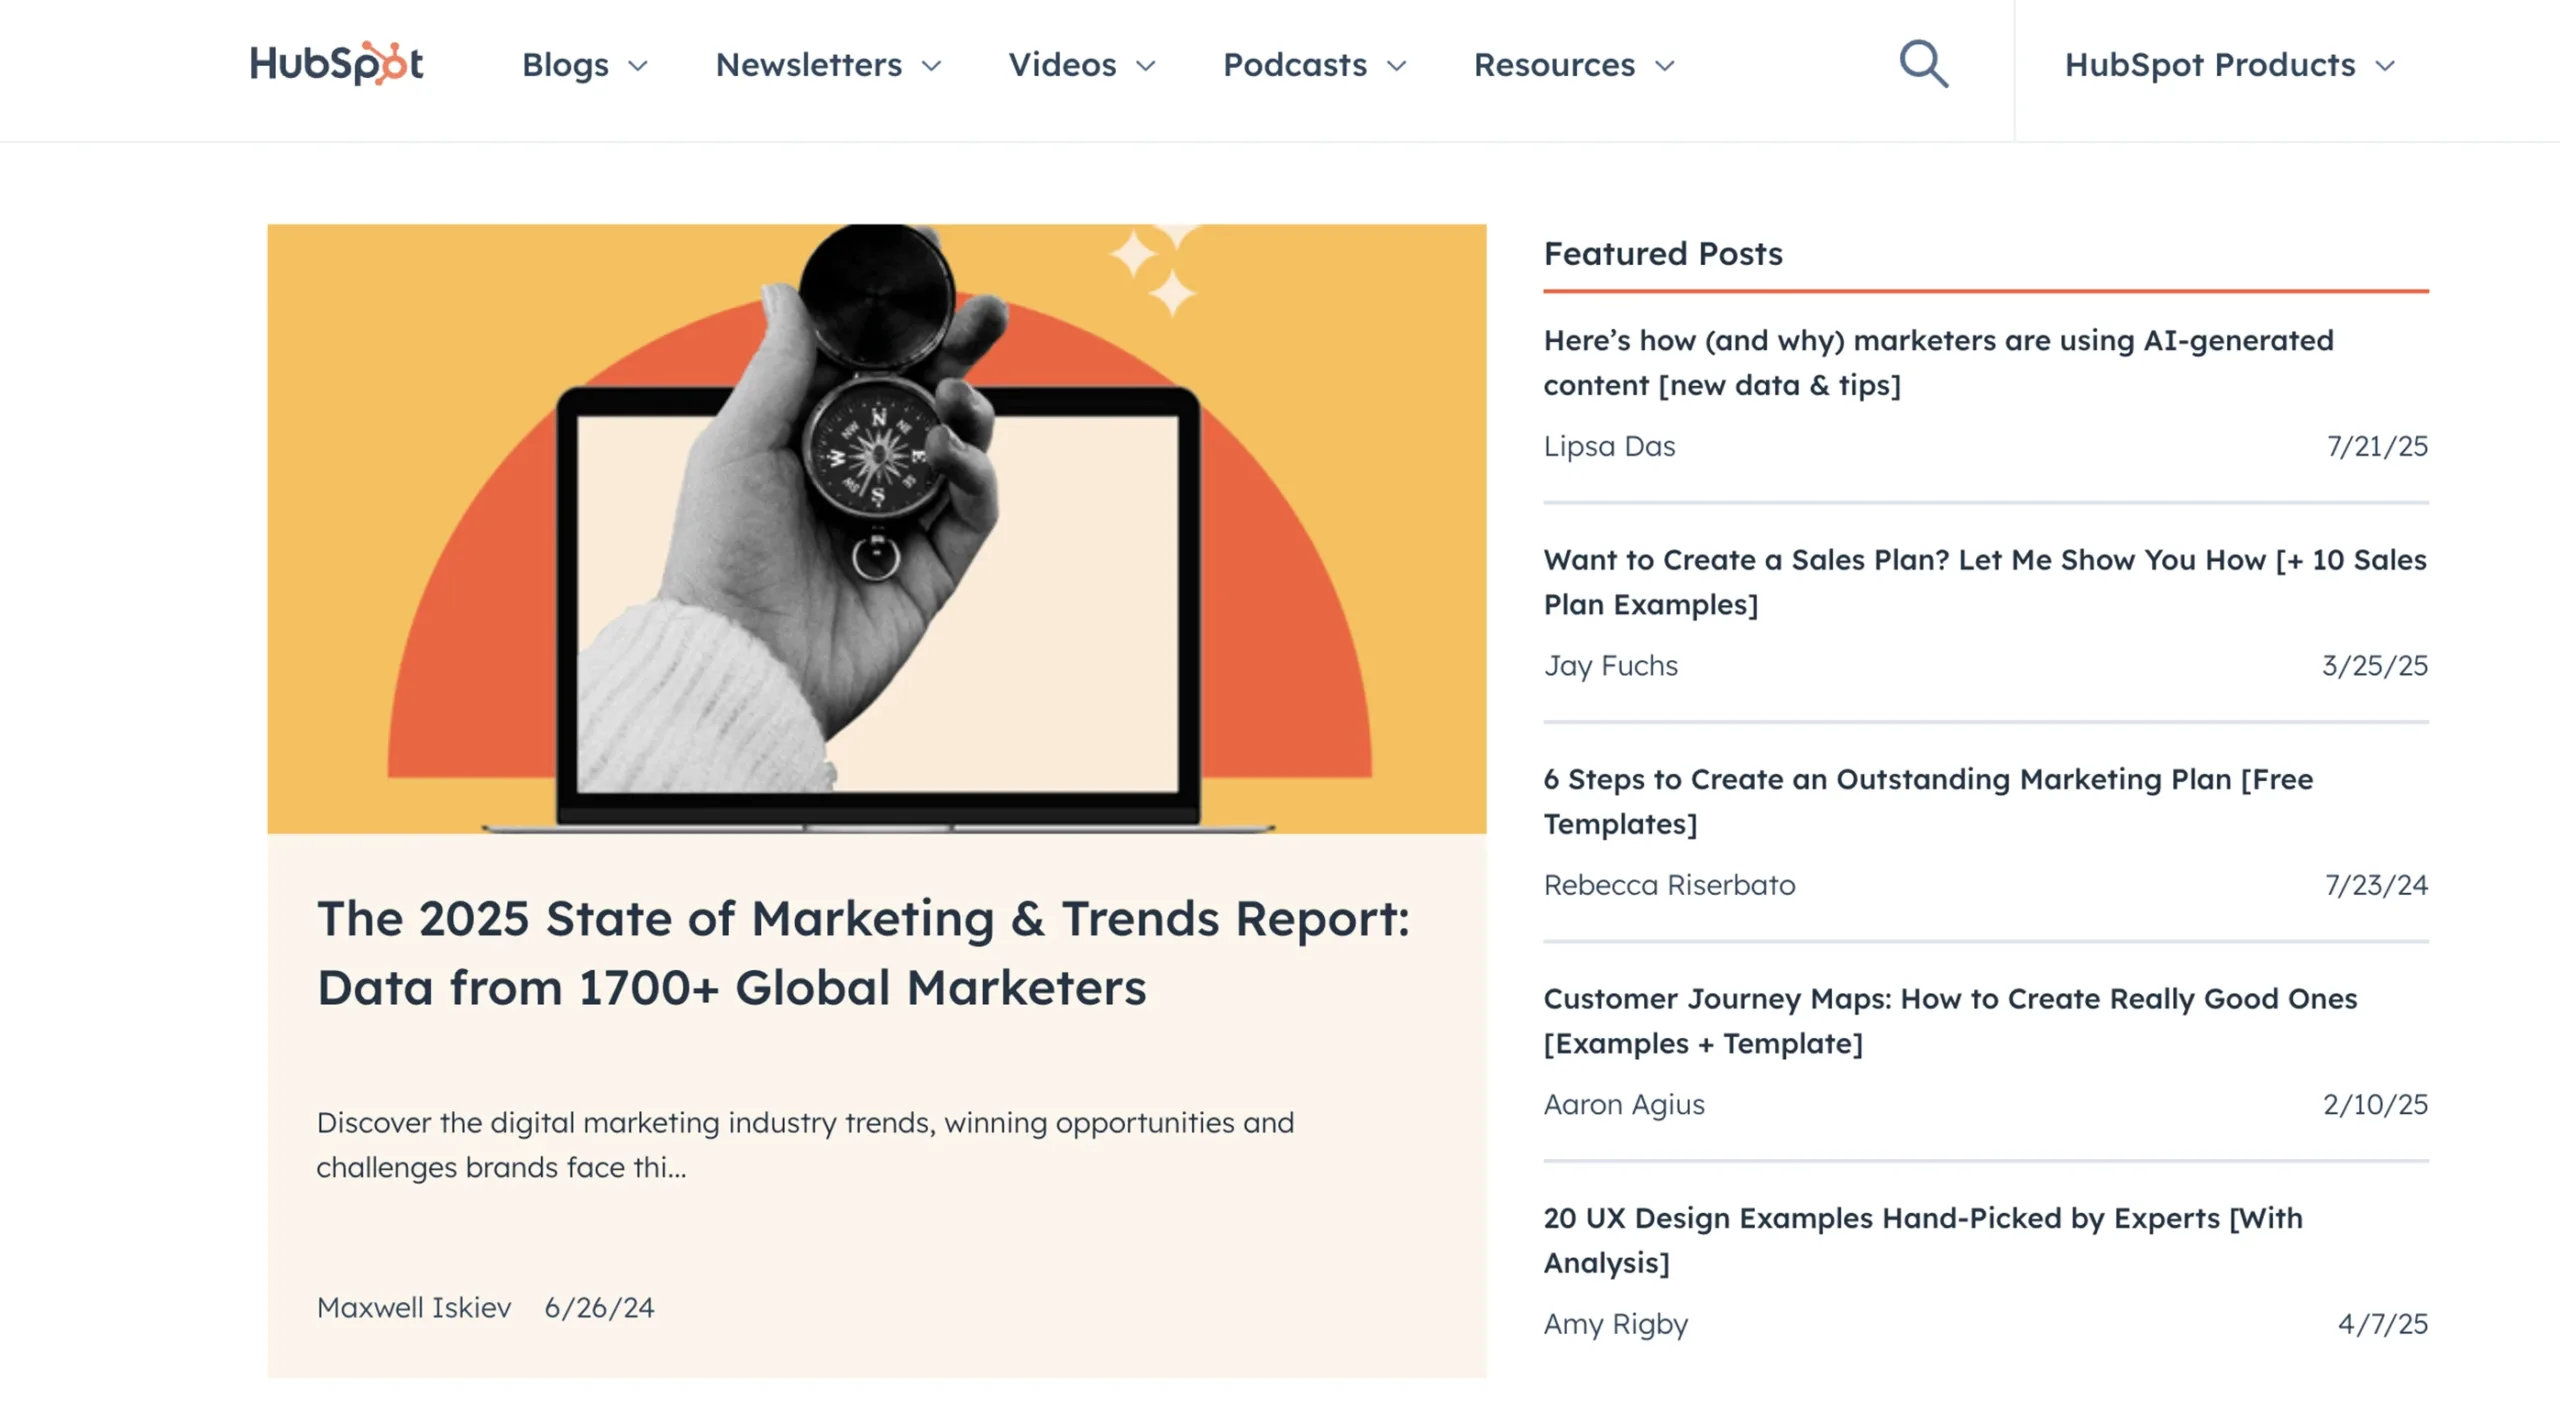This screenshot has width=2560, height=1423.
Task: Select the Newsletters menu label
Action: click(808, 65)
